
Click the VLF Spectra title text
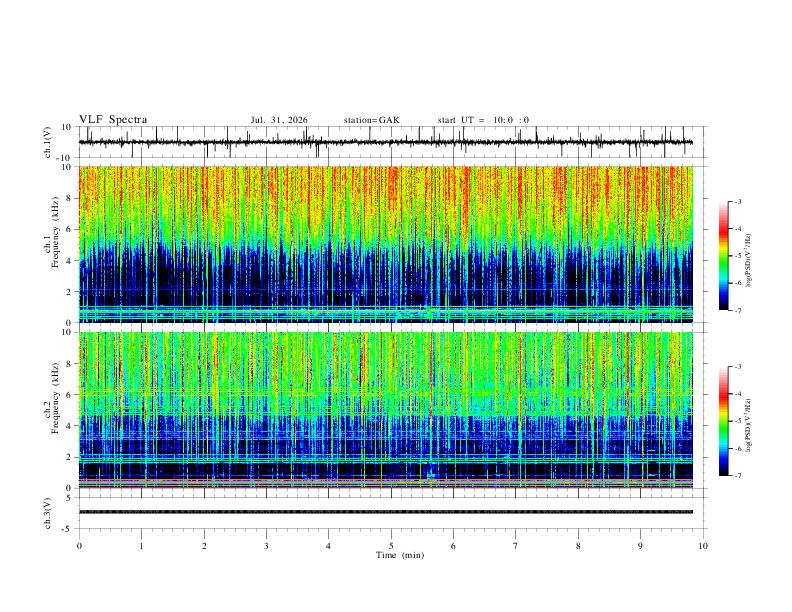113,120
